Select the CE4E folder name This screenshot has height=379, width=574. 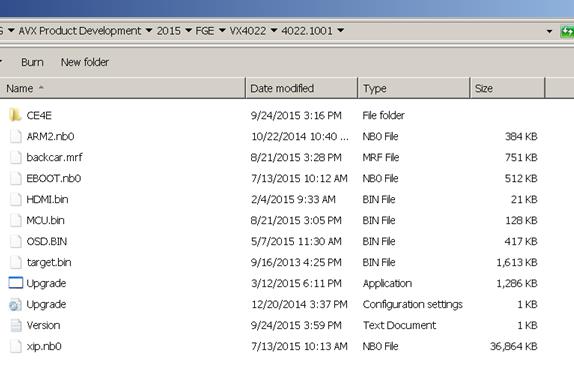(x=39, y=116)
